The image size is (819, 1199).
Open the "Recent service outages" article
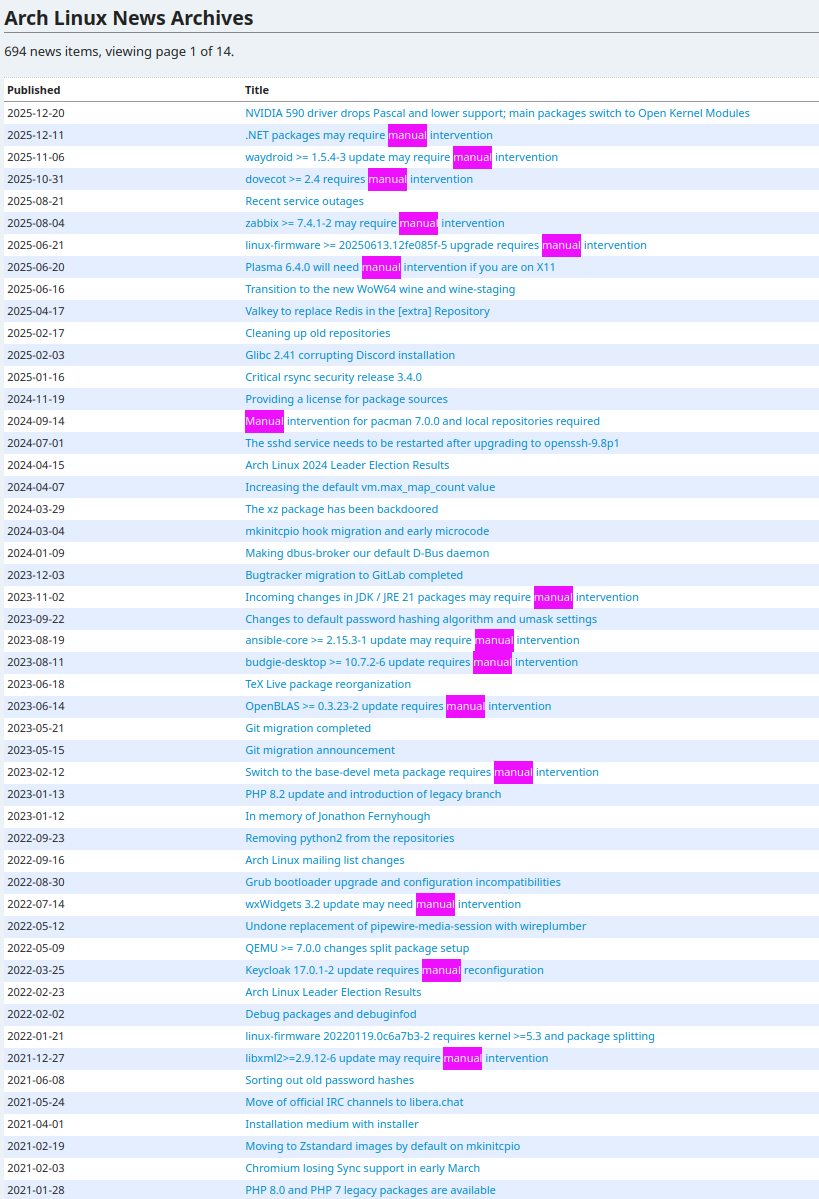click(x=304, y=201)
